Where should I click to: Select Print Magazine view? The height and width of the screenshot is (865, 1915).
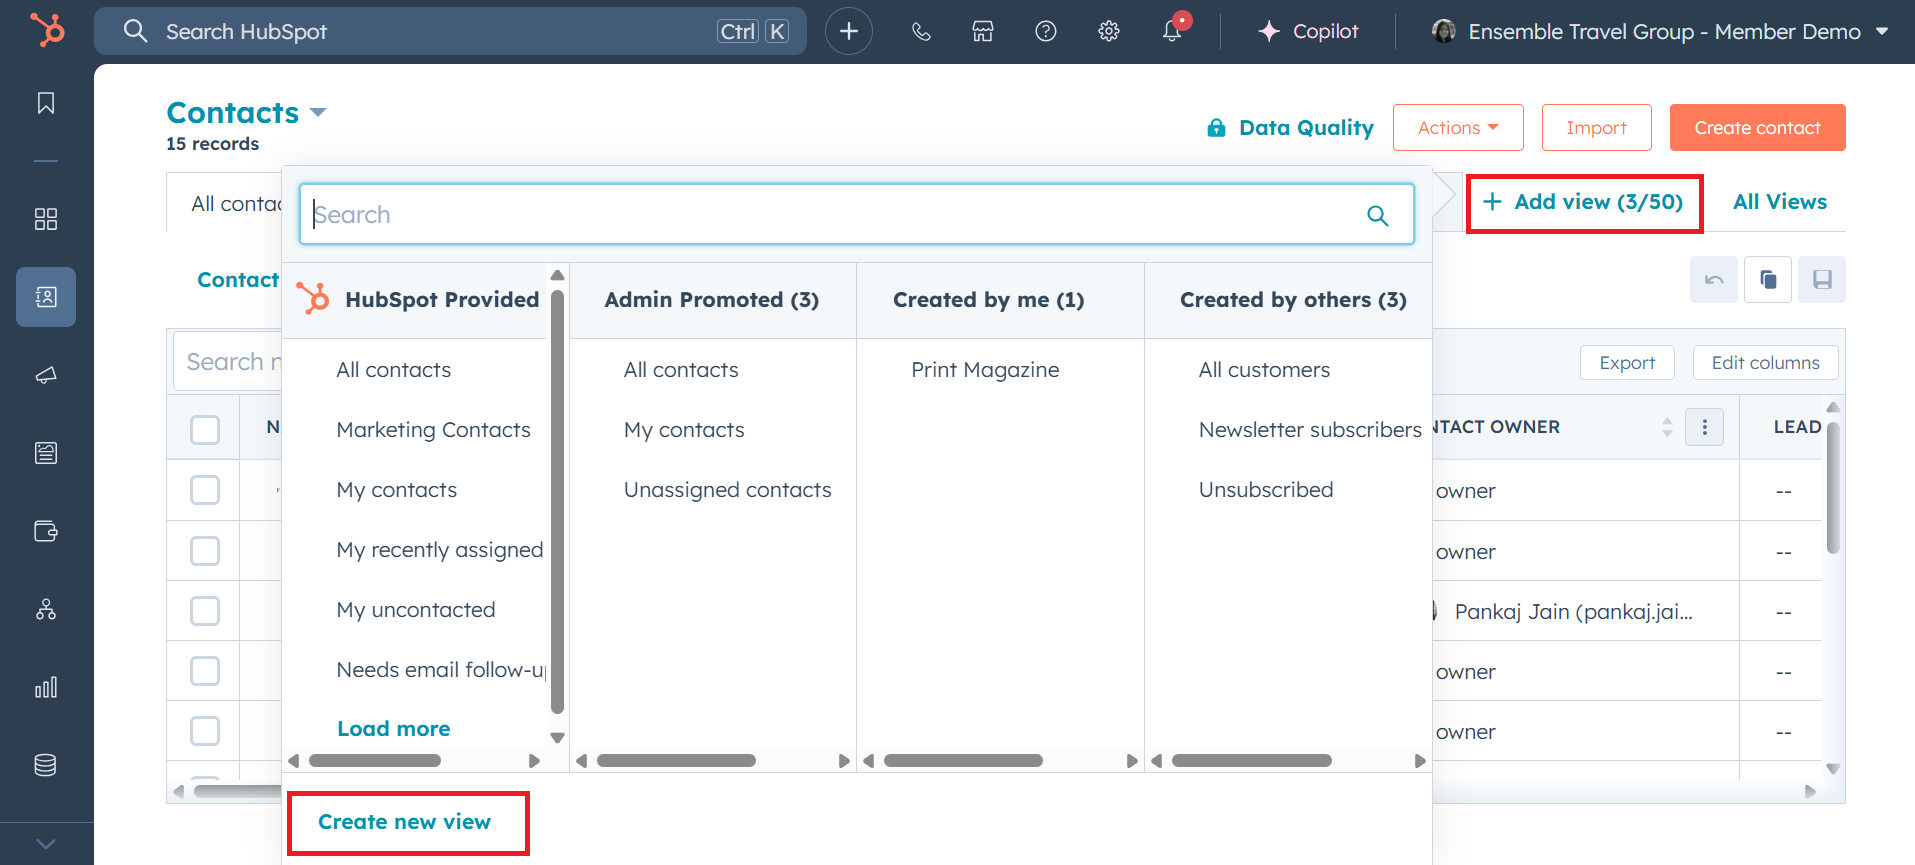pyautogui.click(x=985, y=370)
